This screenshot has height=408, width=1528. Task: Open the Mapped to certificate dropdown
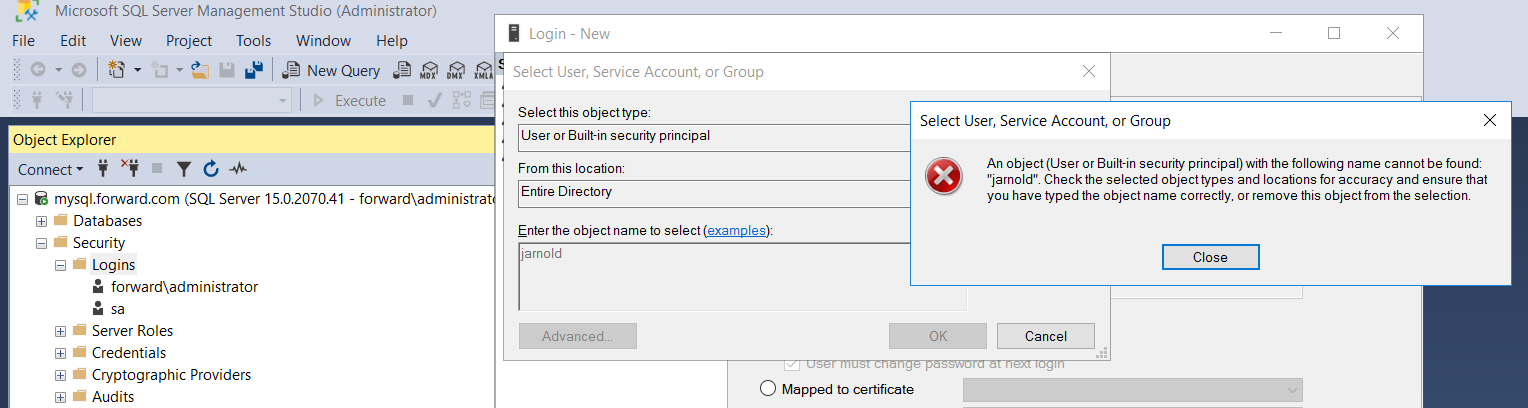coord(1133,389)
